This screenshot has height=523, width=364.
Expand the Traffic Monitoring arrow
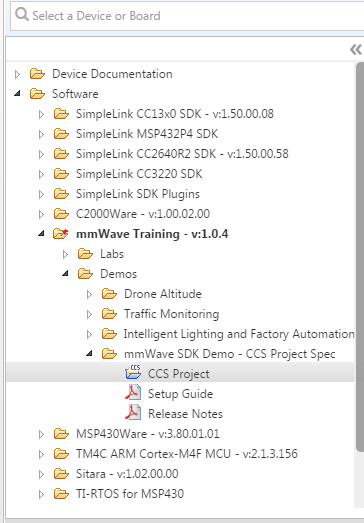(x=89, y=314)
